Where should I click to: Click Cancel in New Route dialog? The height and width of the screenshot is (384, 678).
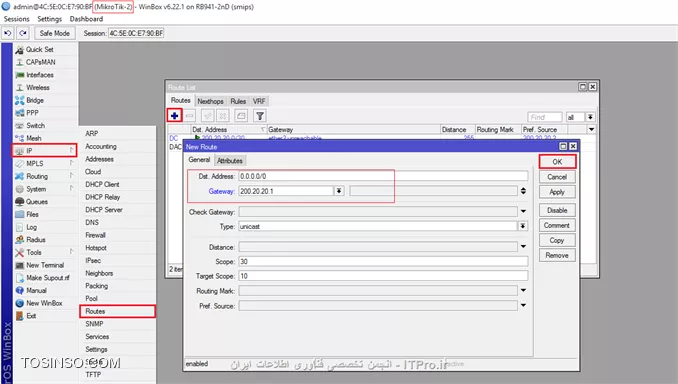[x=557, y=177]
